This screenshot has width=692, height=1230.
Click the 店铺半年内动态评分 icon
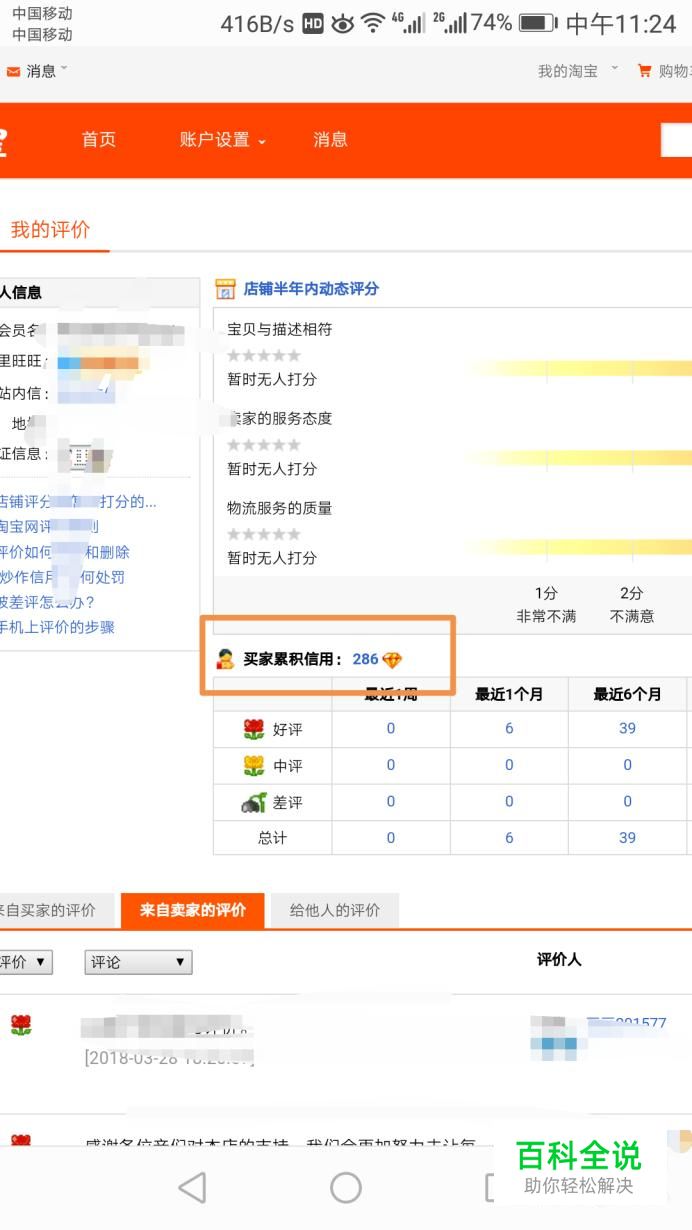coord(225,289)
